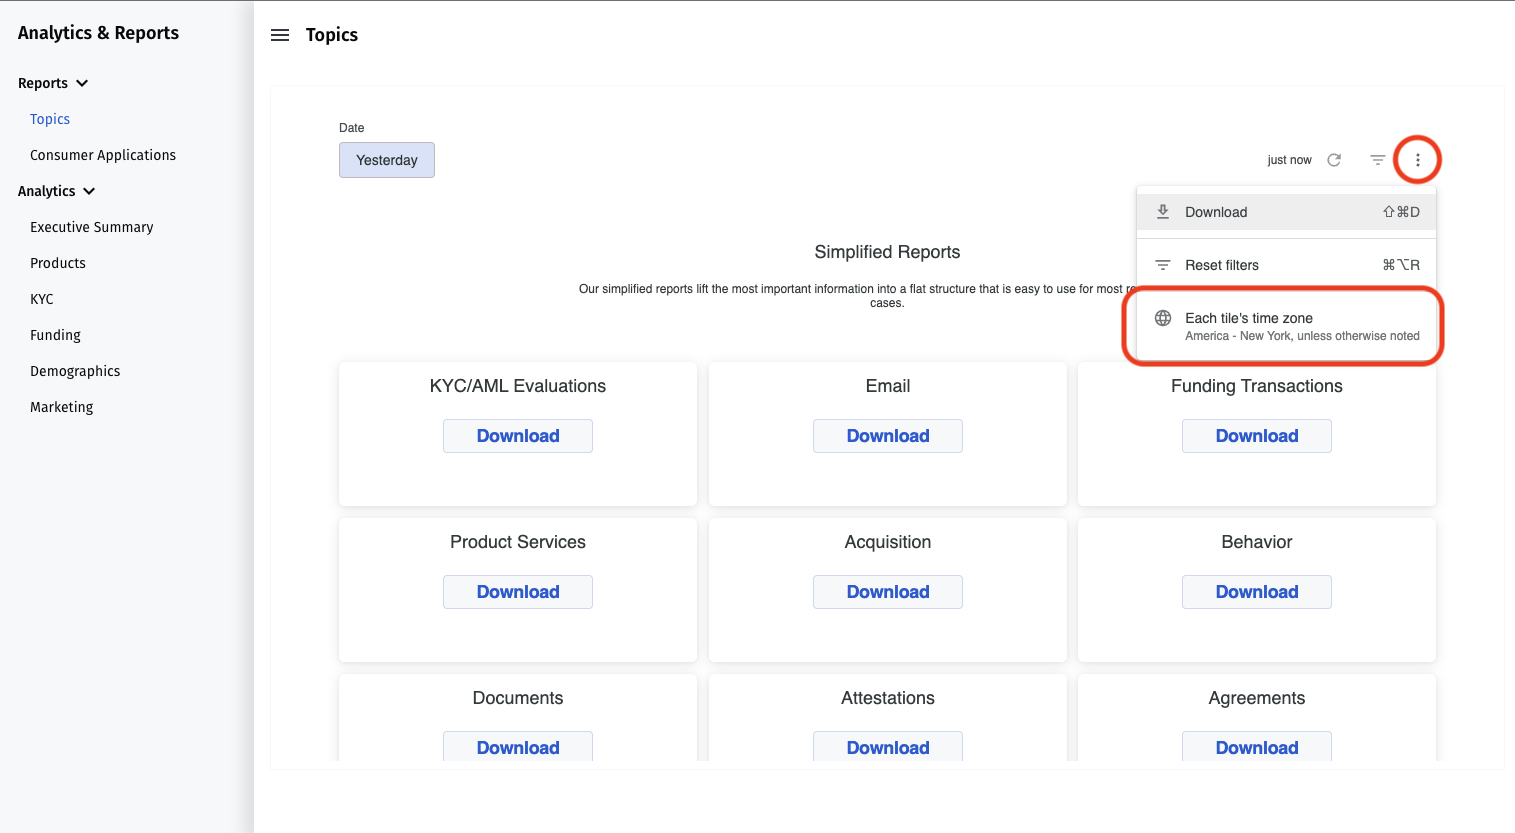Click the refresh icon next to just now
The image size is (1515, 833).
pyautogui.click(x=1334, y=160)
